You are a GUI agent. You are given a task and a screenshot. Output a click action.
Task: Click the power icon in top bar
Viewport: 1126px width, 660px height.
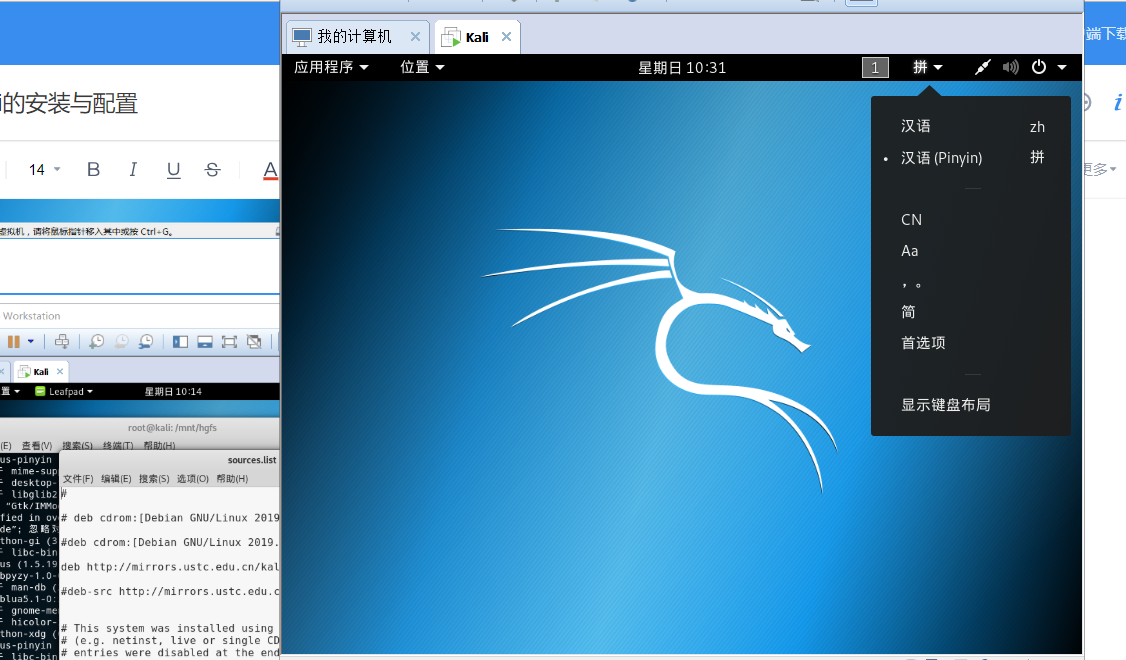pos(1038,67)
